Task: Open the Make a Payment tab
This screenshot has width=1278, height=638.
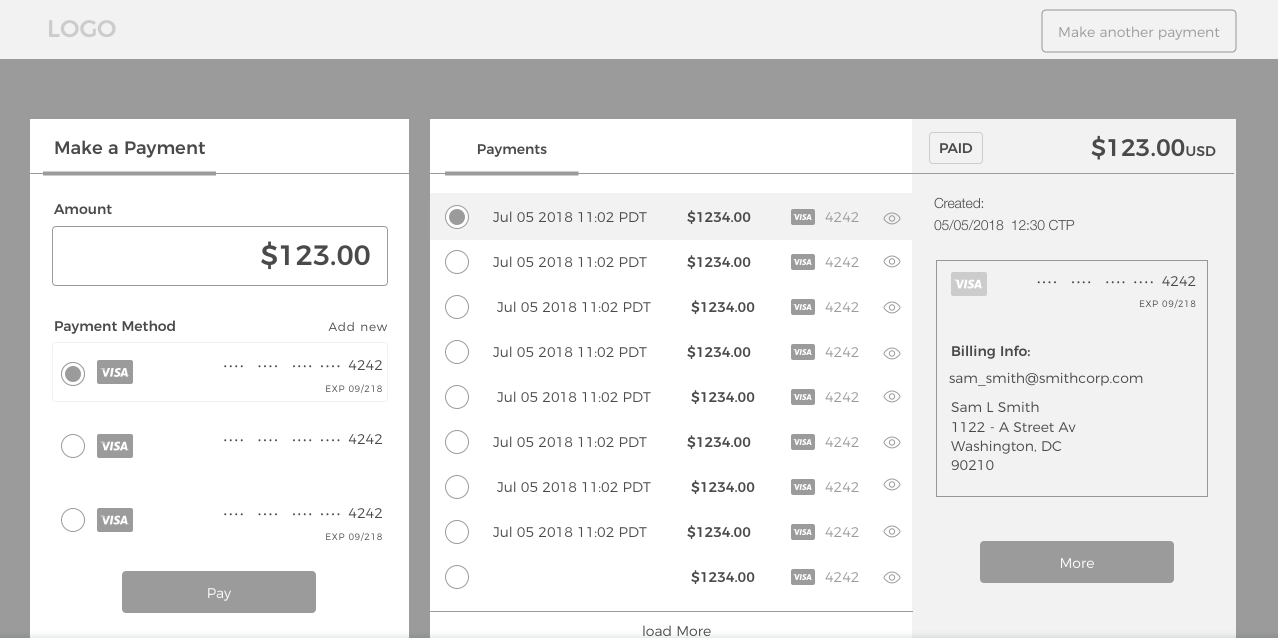Action: (130, 148)
